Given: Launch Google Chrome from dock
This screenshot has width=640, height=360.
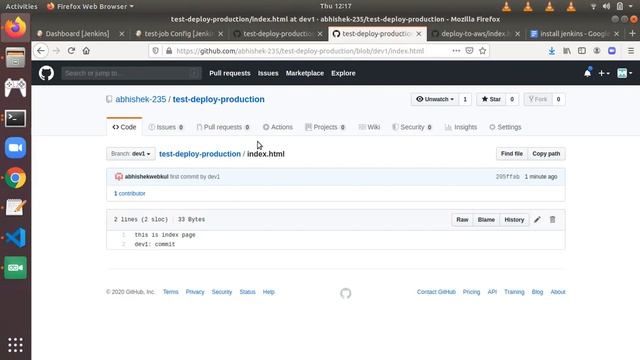Looking at the screenshot, I should point(16,178).
